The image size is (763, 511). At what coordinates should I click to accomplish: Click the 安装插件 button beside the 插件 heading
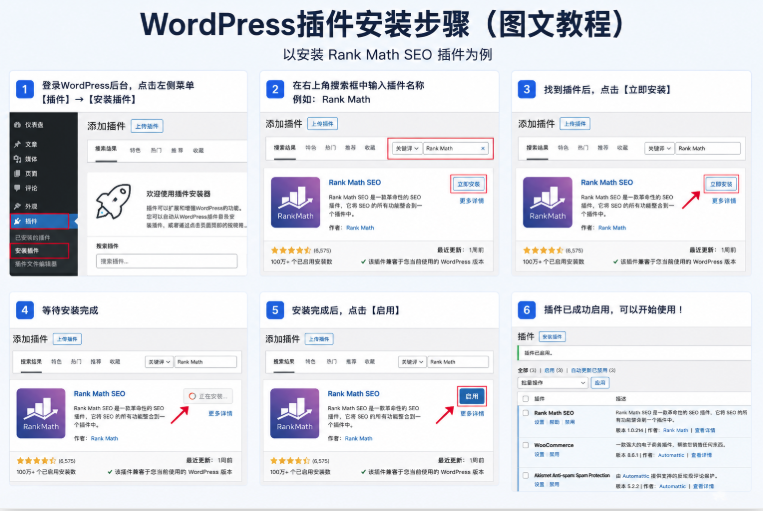pyautogui.click(x=552, y=337)
